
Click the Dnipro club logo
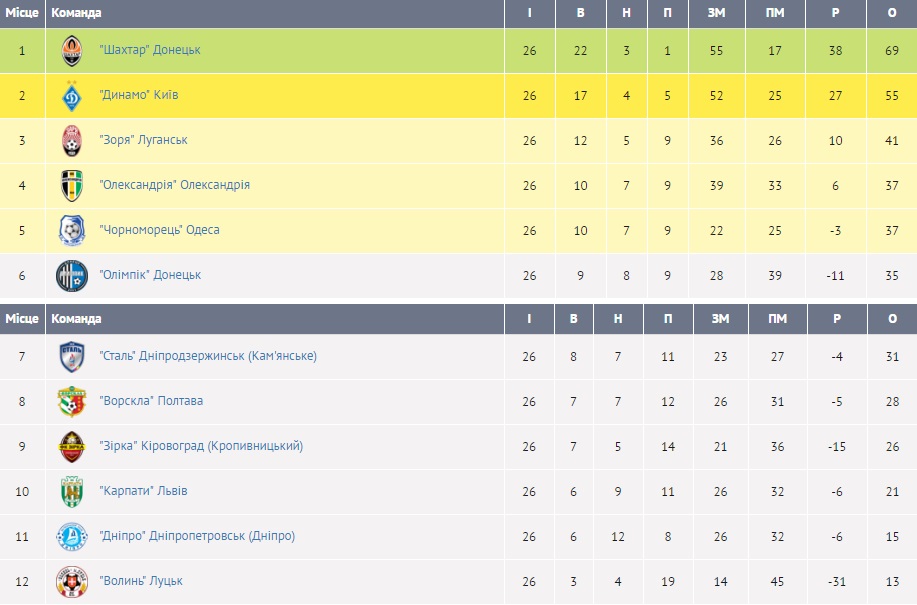coord(71,536)
